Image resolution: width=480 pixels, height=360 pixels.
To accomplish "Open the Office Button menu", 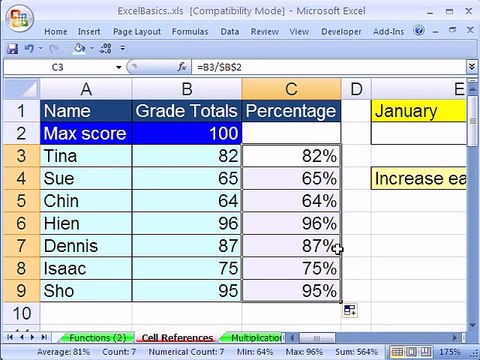I will pos(20,18).
